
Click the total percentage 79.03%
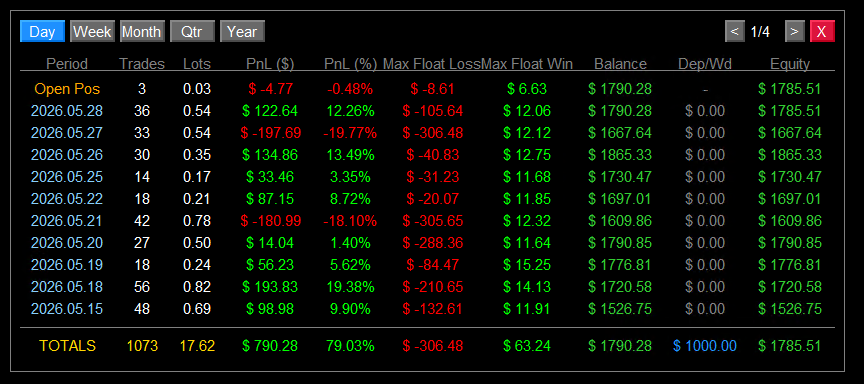click(350, 346)
